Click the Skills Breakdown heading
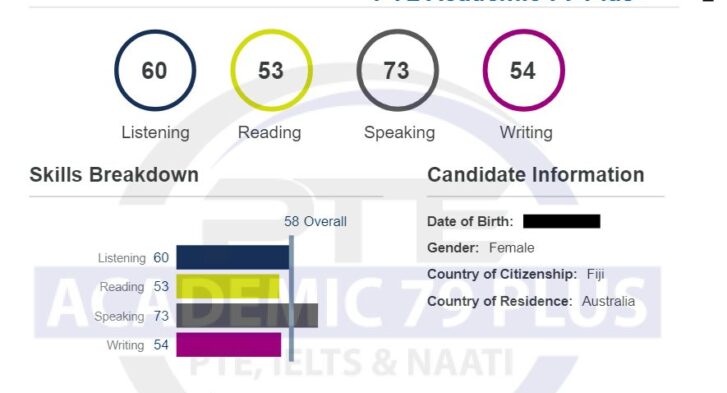This screenshot has height=393, width=727. (x=114, y=175)
